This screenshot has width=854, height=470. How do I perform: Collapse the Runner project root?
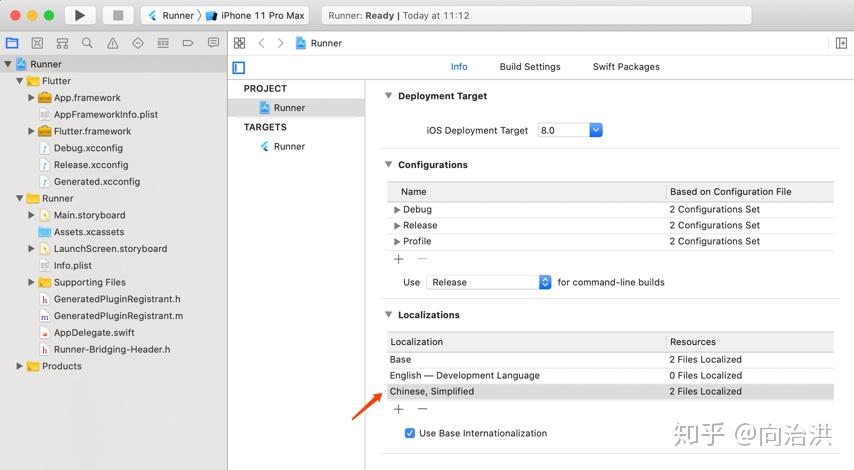pos(8,64)
